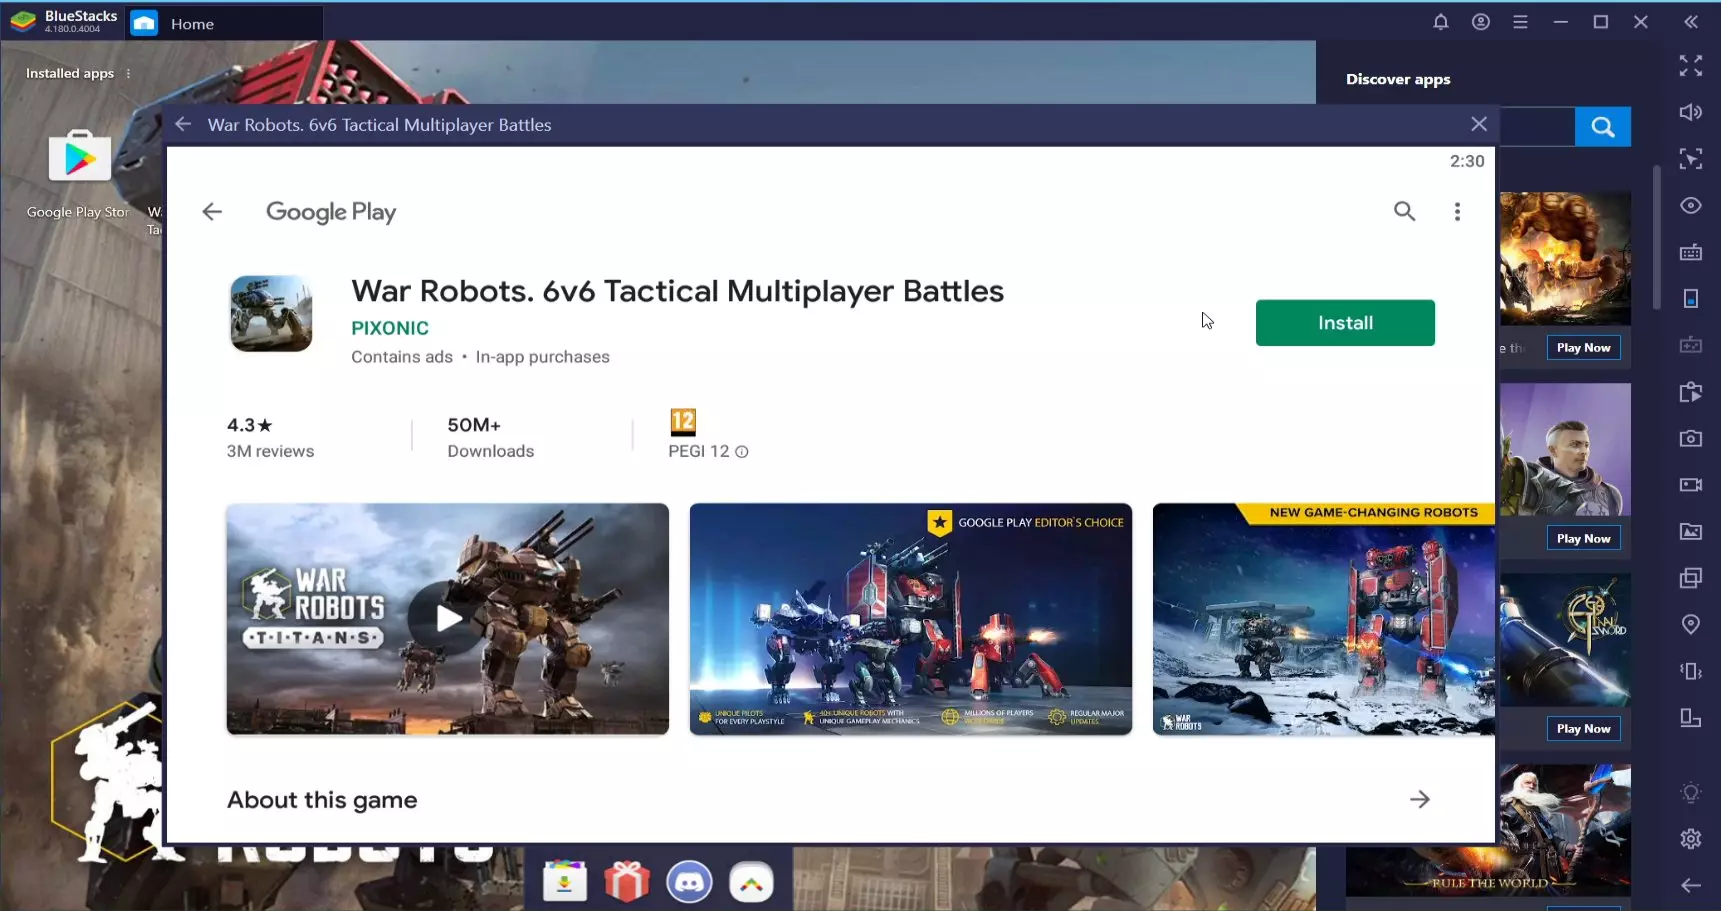Open Google Play three-dot overflow menu
Screen dimensions: 1721x911
point(1457,211)
